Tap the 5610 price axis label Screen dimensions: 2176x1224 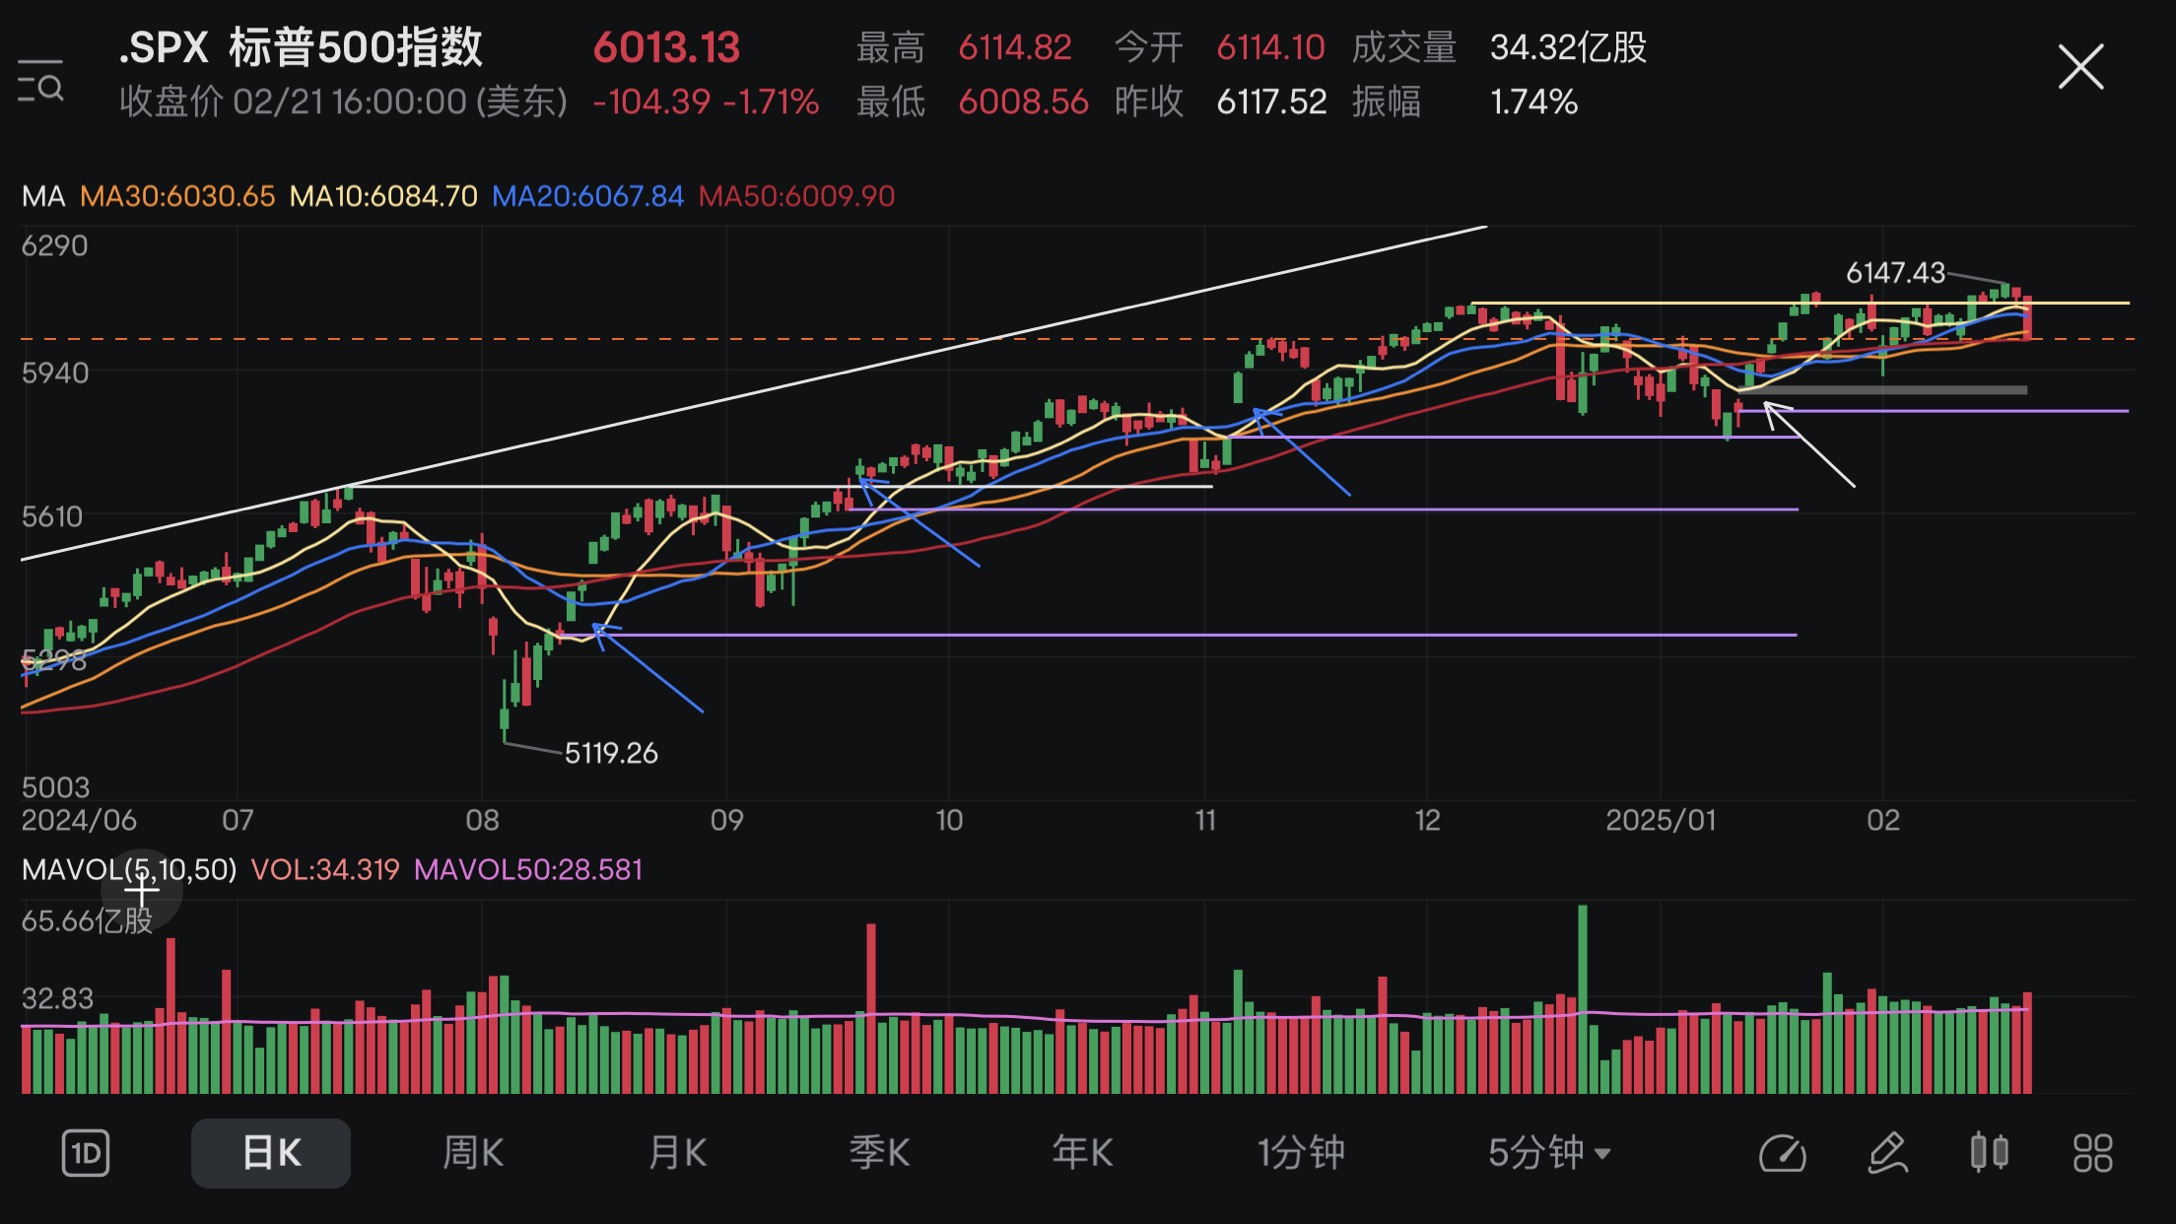click(52, 516)
